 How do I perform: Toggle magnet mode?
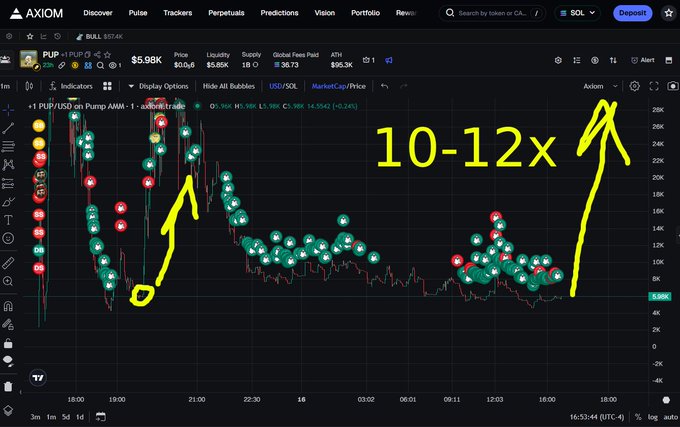pos(8,306)
